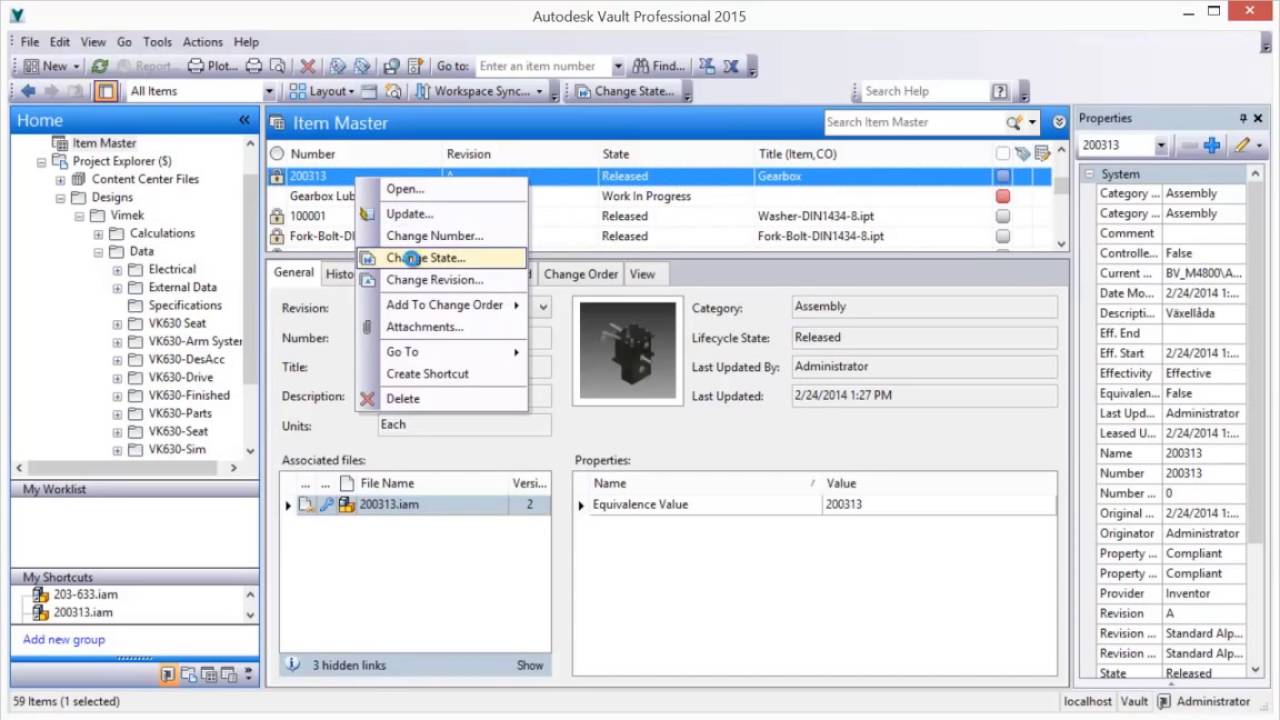Choose Change Revision in context menu

coord(442,280)
